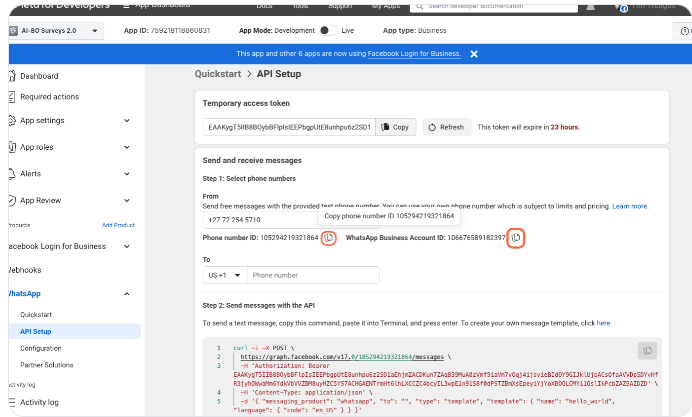Image resolution: width=692 pixels, height=417 pixels.
Task: Dismiss the blue Facebook Login banner
Action: (x=474, y=54)
